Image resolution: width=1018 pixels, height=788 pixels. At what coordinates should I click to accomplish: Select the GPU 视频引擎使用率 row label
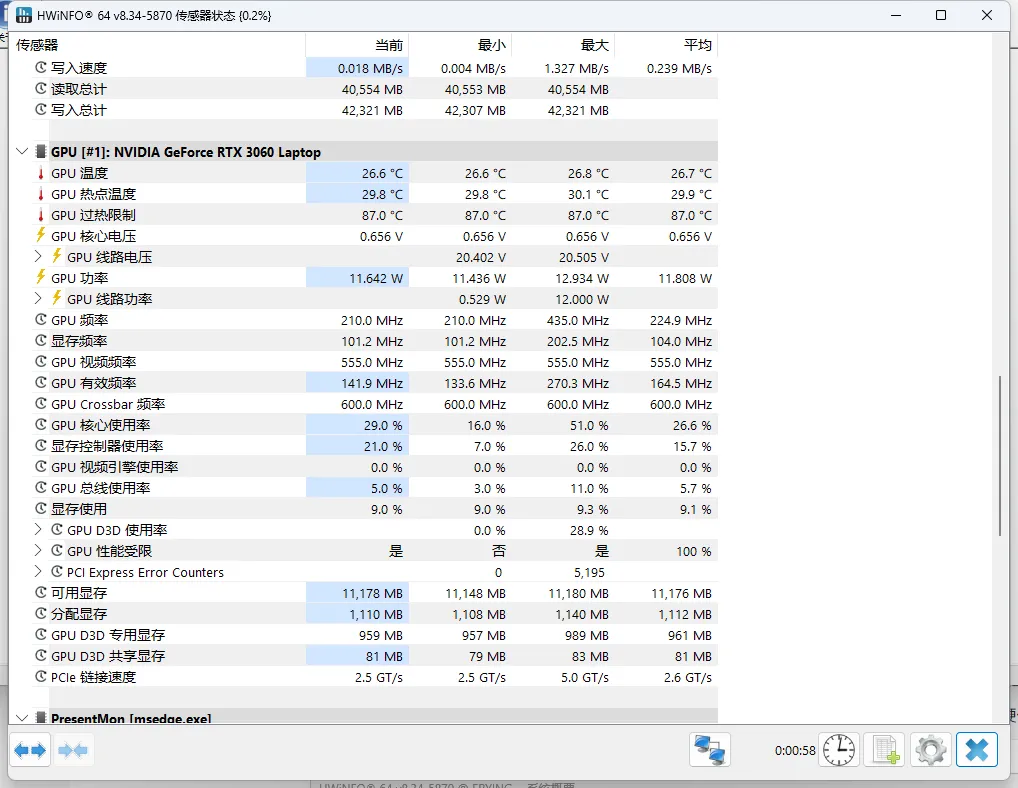click(x=115, y=467)
